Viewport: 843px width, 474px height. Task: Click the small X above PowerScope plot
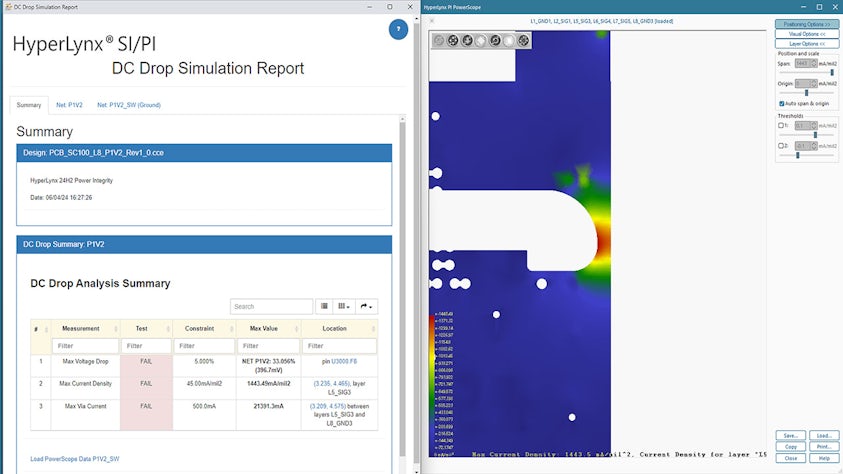coord(432,21)
